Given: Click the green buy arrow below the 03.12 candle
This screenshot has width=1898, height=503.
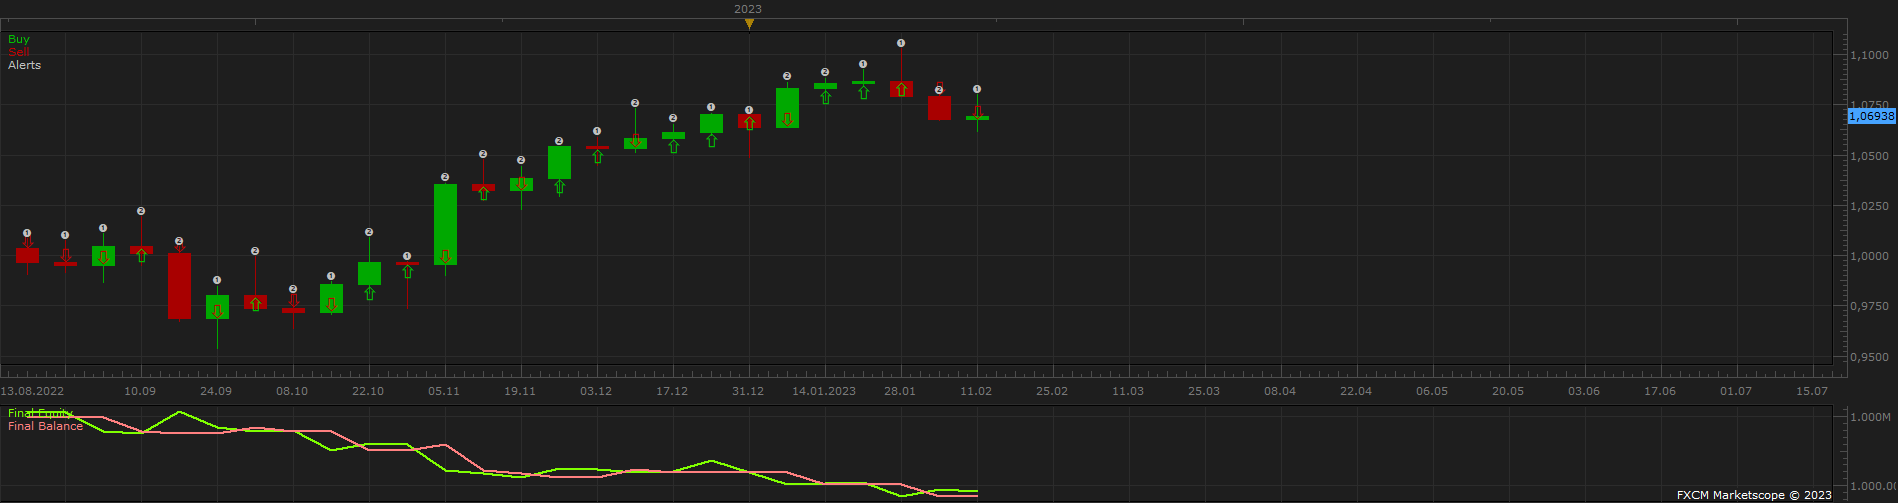Looking at the screenshot, I should (x=597, y=156).
